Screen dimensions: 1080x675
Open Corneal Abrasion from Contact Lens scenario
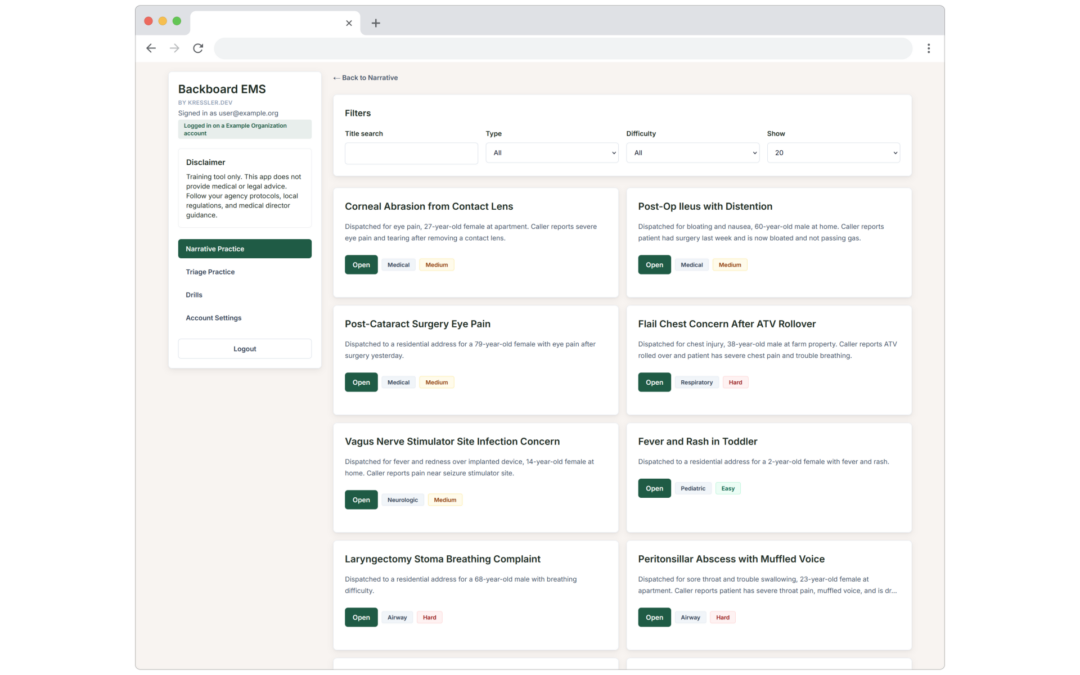(x=361, y=264)
